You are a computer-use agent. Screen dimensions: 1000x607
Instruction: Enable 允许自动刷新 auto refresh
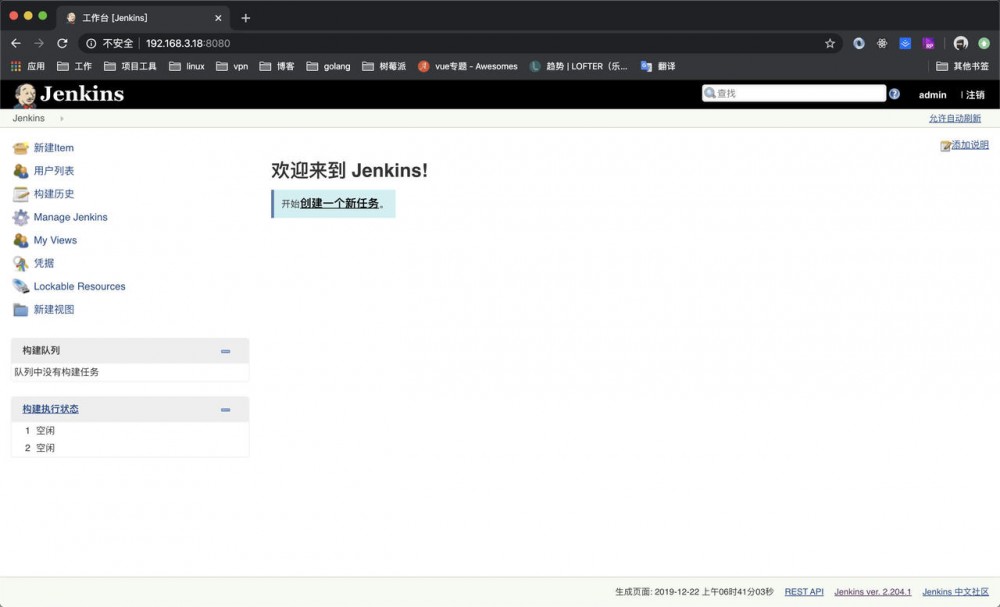955,118
